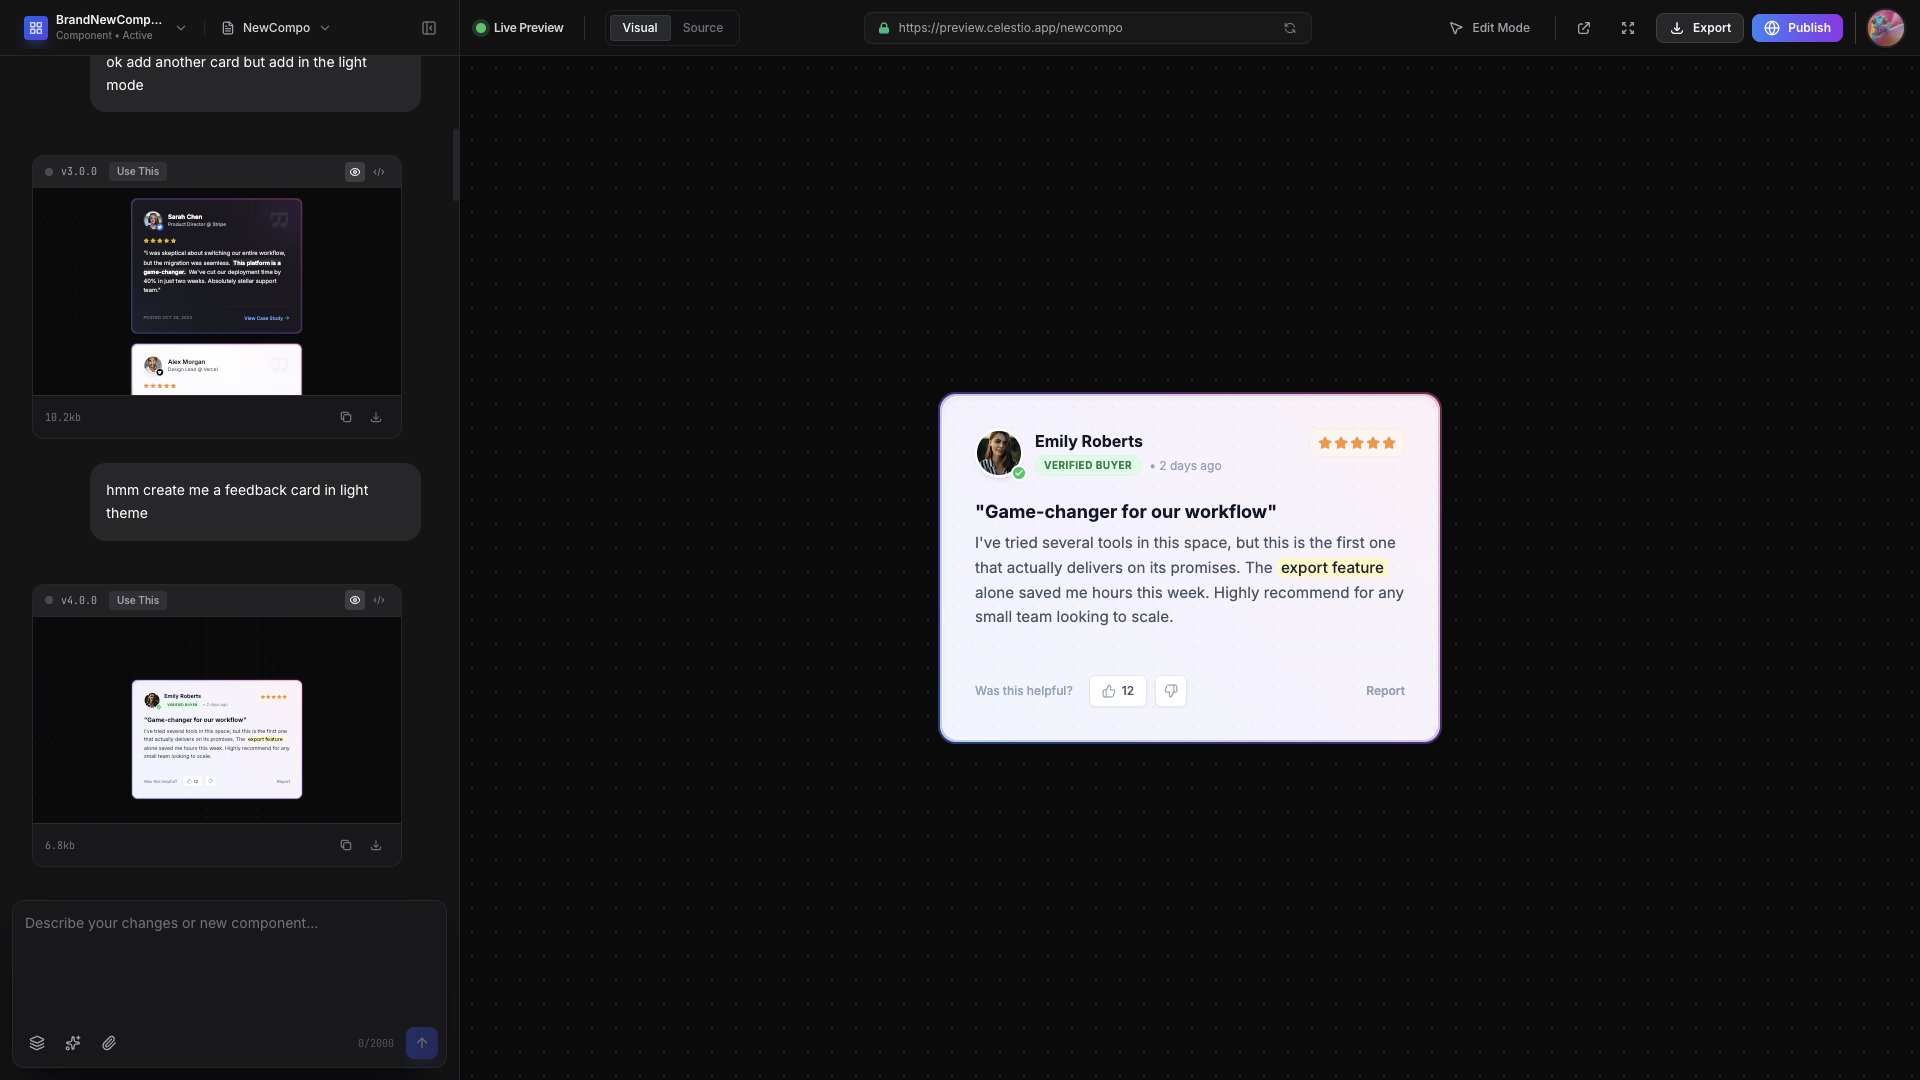
Task: Click the describe changes prompt field
Action: (x=229, y=960)
